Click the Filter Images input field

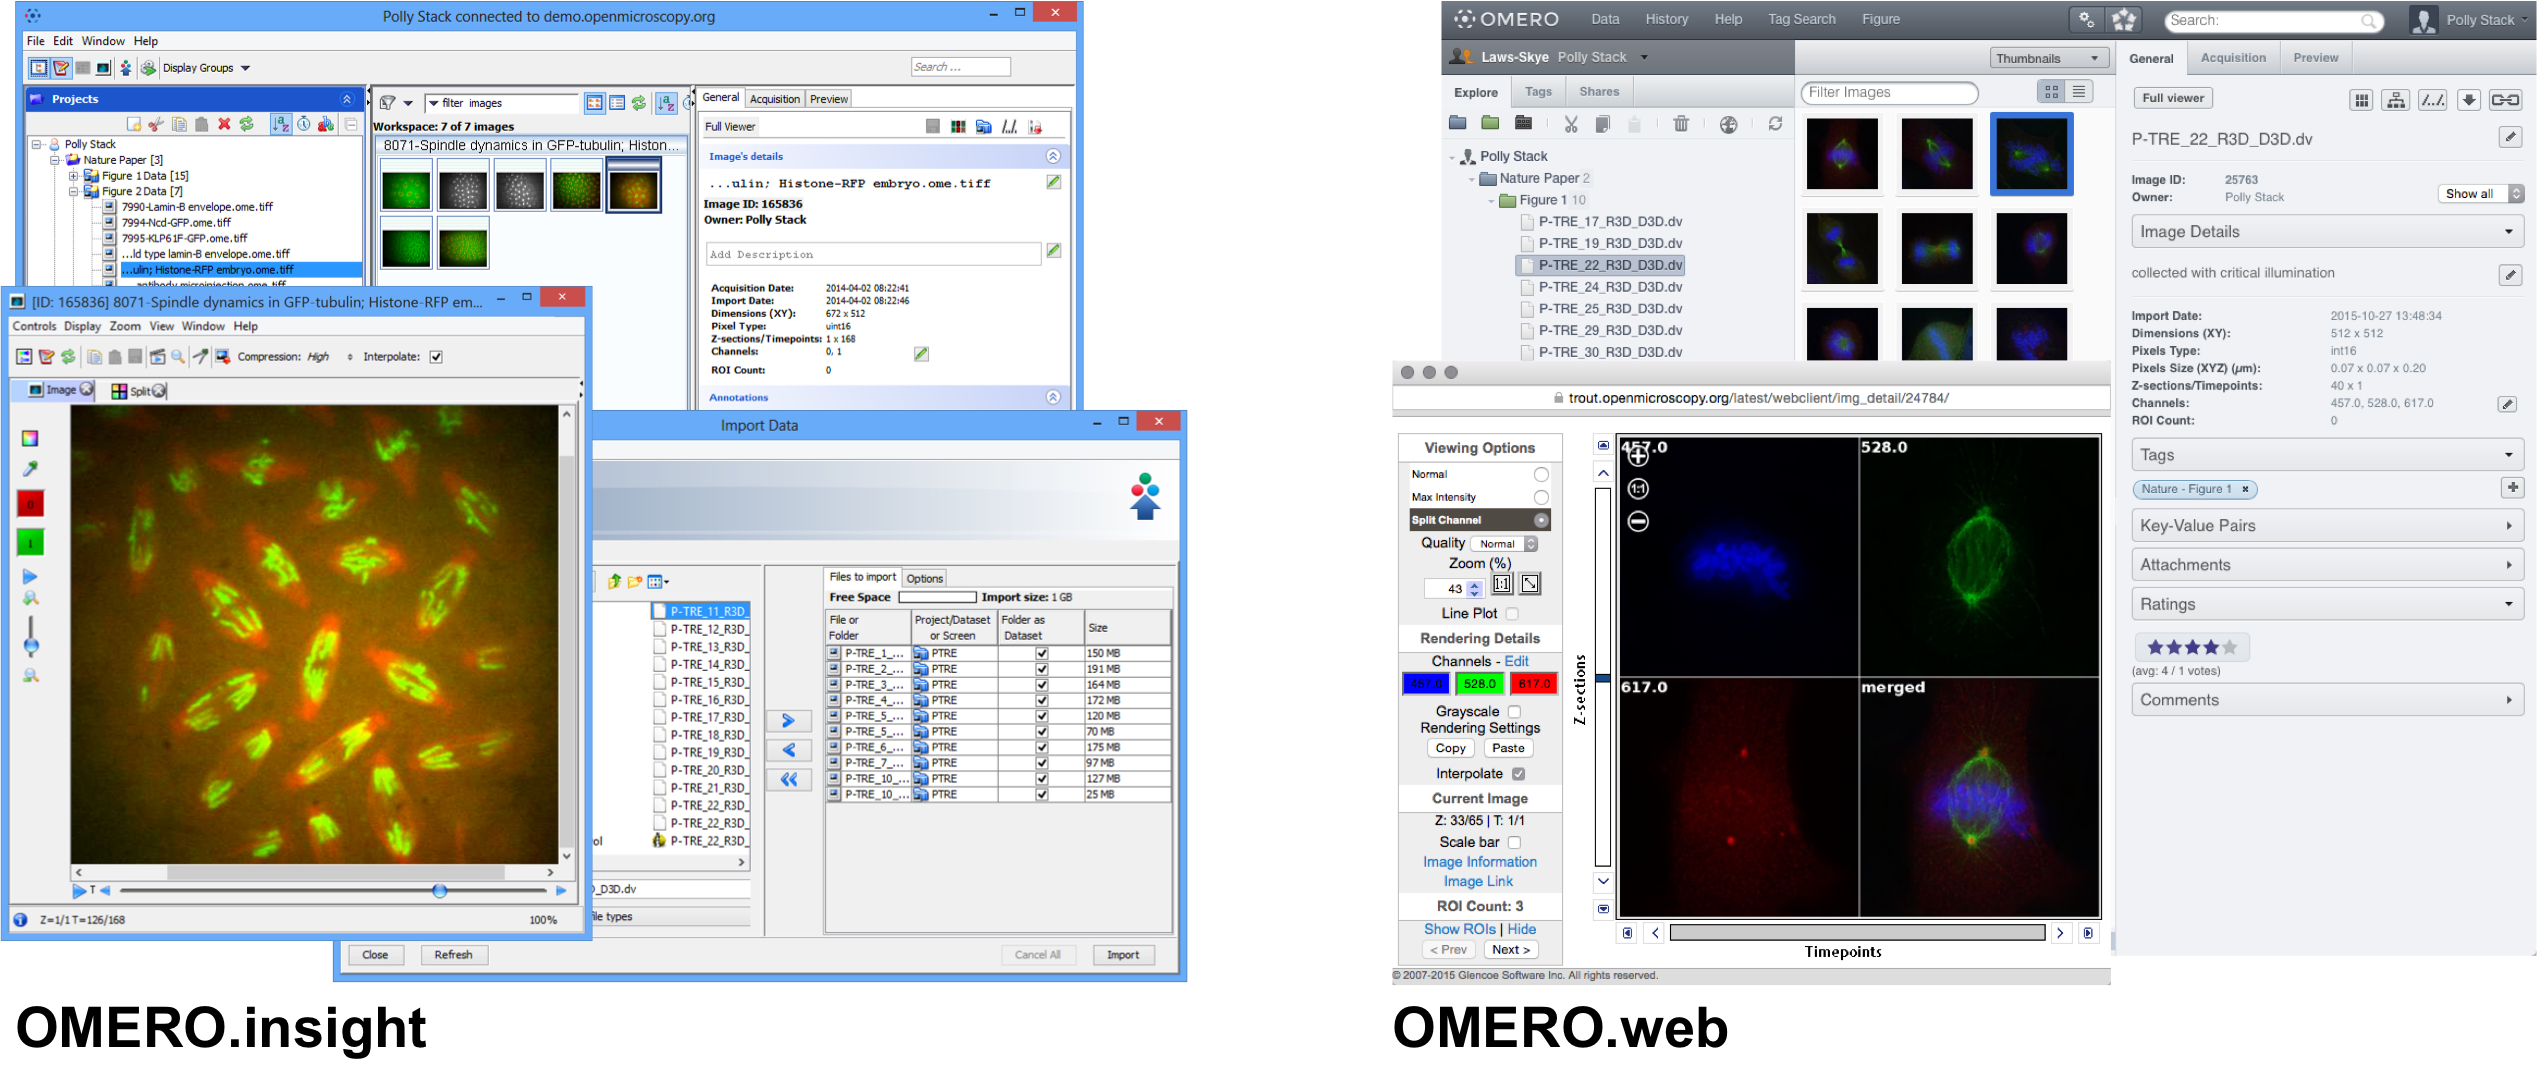pos(1888,92)
